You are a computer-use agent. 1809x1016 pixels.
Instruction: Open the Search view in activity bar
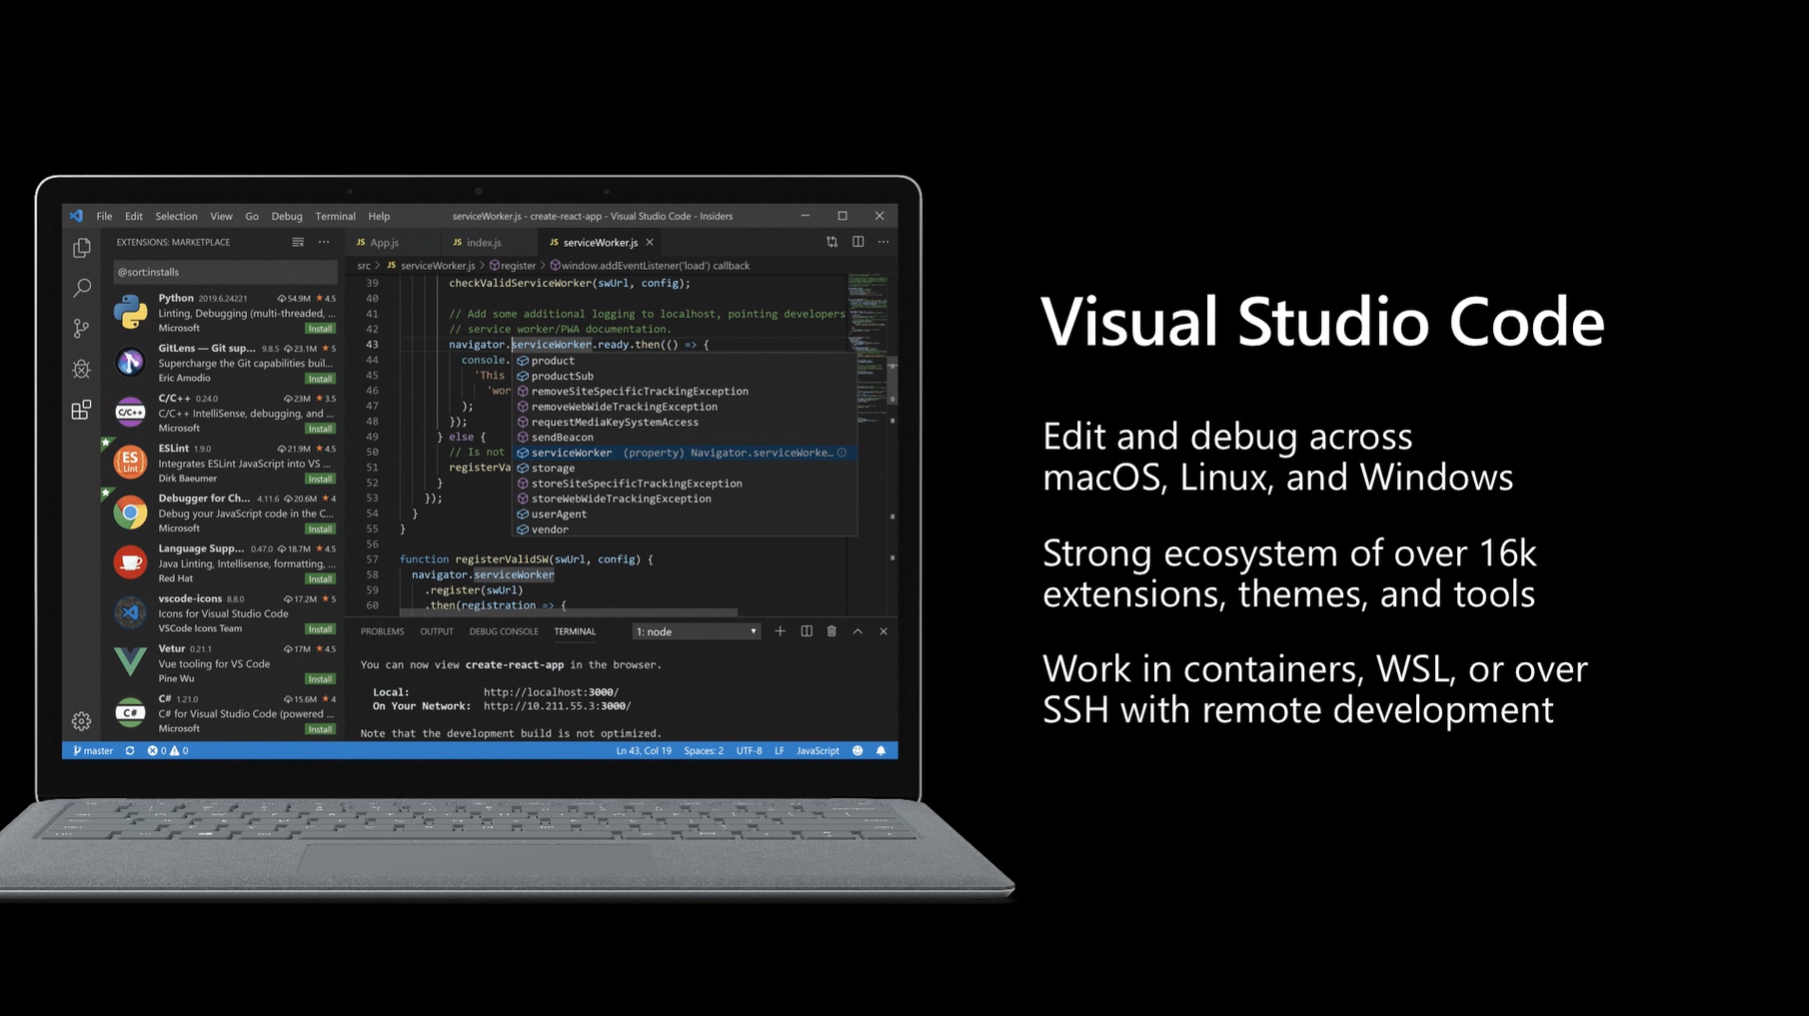tap(82, 288)
